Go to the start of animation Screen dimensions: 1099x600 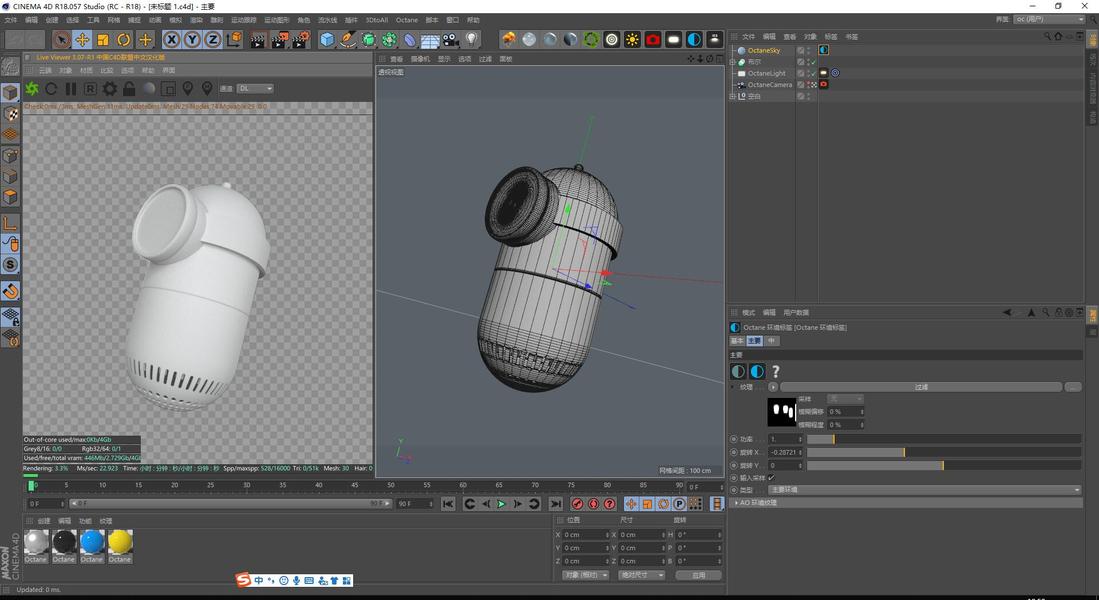tap(448, 504)
